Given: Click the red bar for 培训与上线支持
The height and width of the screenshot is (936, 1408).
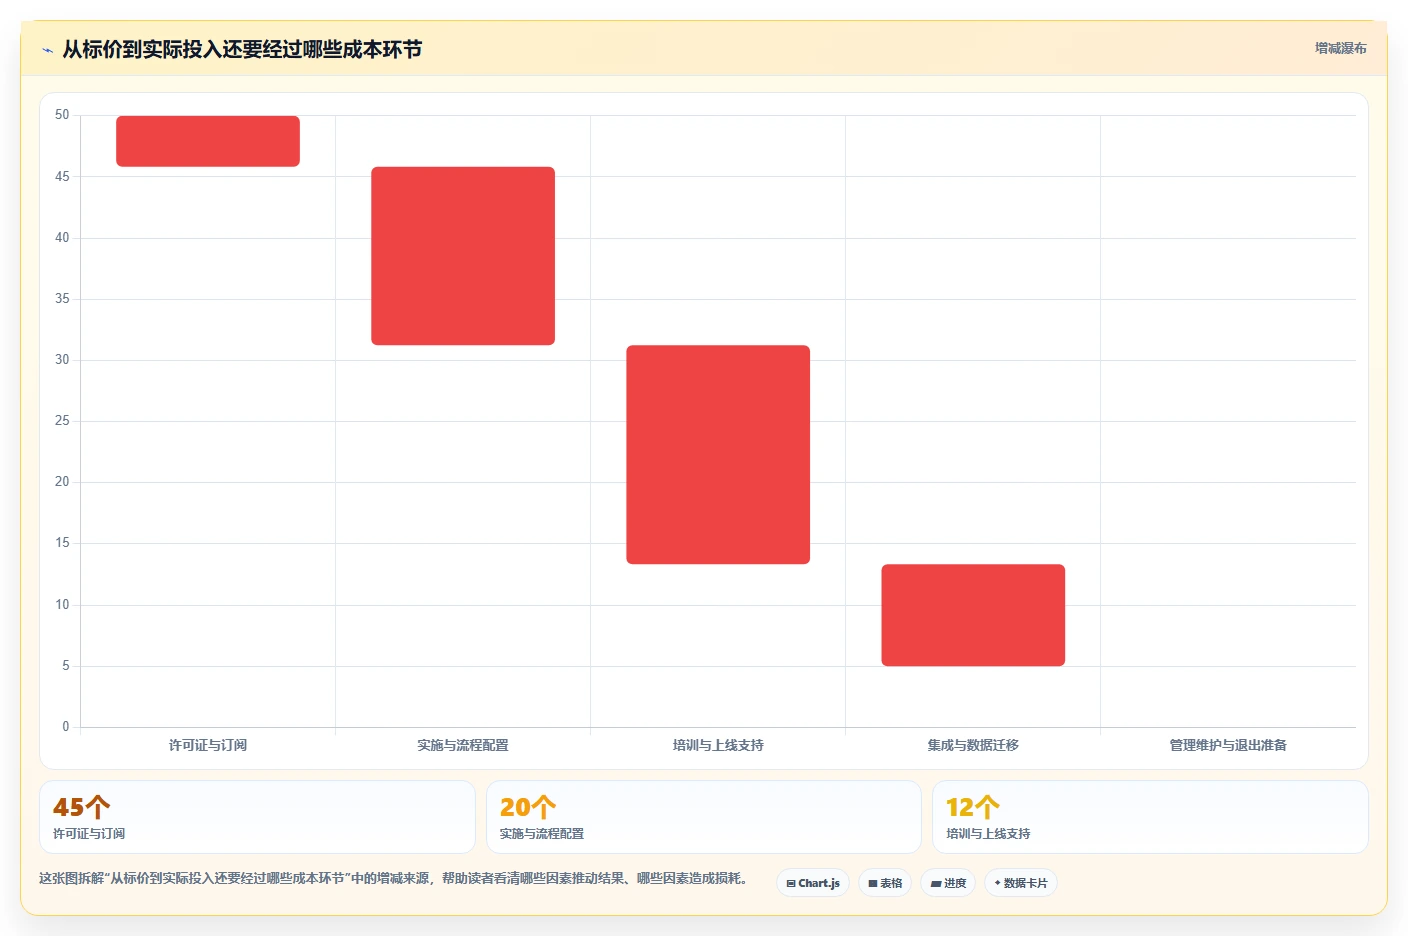Looking at the screenshot, I should pyautogui.click(x=718, y=455).
